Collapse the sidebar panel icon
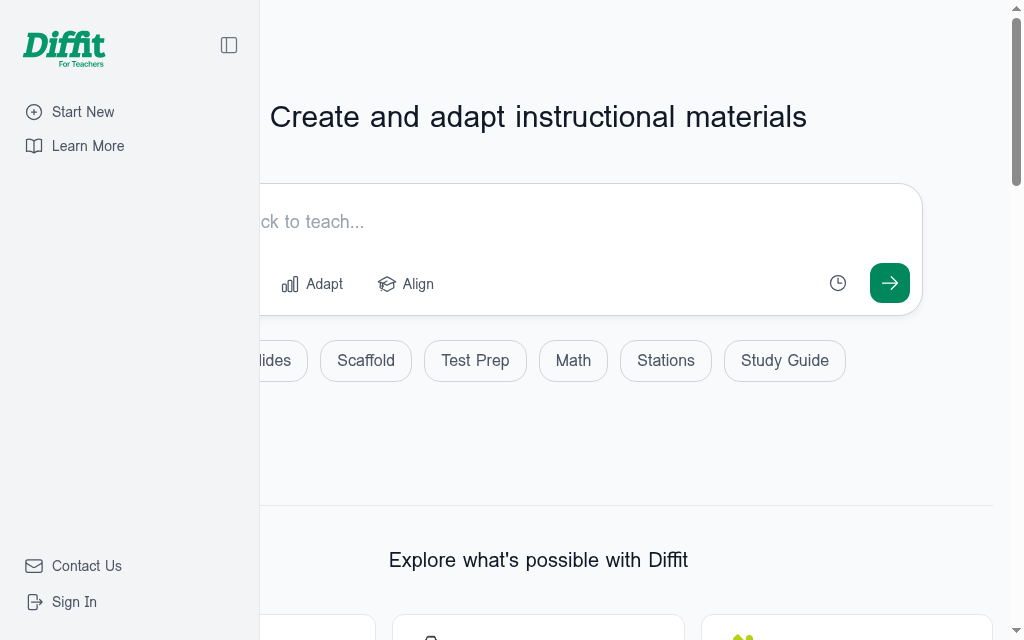Image resolution: width=1024 pixels, height=640 pixels. point(229,45)
